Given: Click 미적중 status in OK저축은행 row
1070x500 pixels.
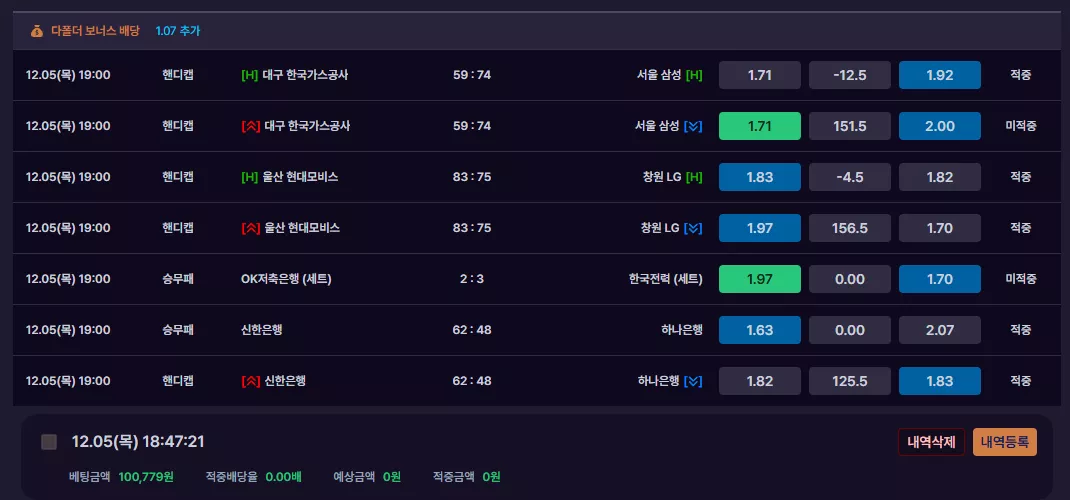Looking at the screenshot, I should pos(1021,279).
